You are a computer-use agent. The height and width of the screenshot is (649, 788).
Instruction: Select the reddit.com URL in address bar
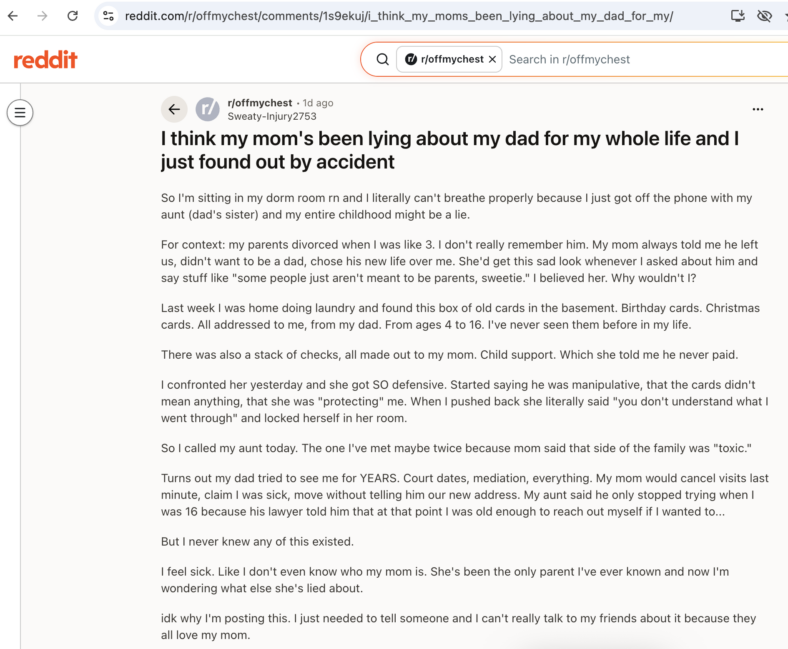[x=399, y=16]
